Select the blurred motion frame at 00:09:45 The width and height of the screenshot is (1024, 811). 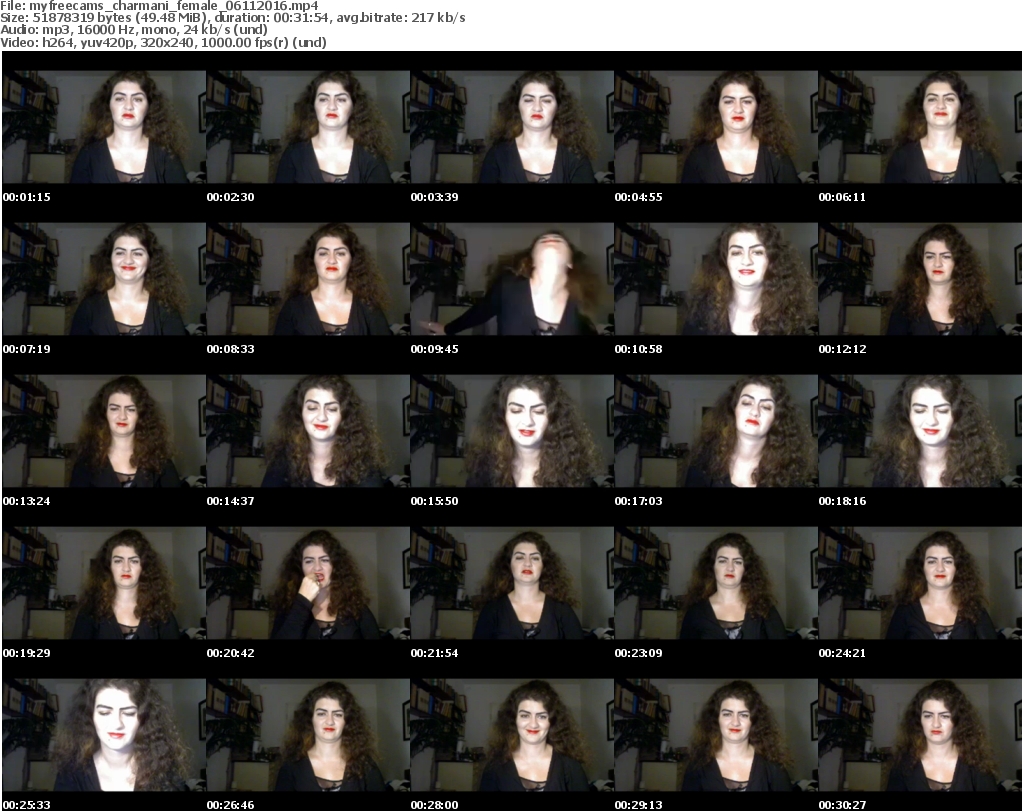coord(512,279)
